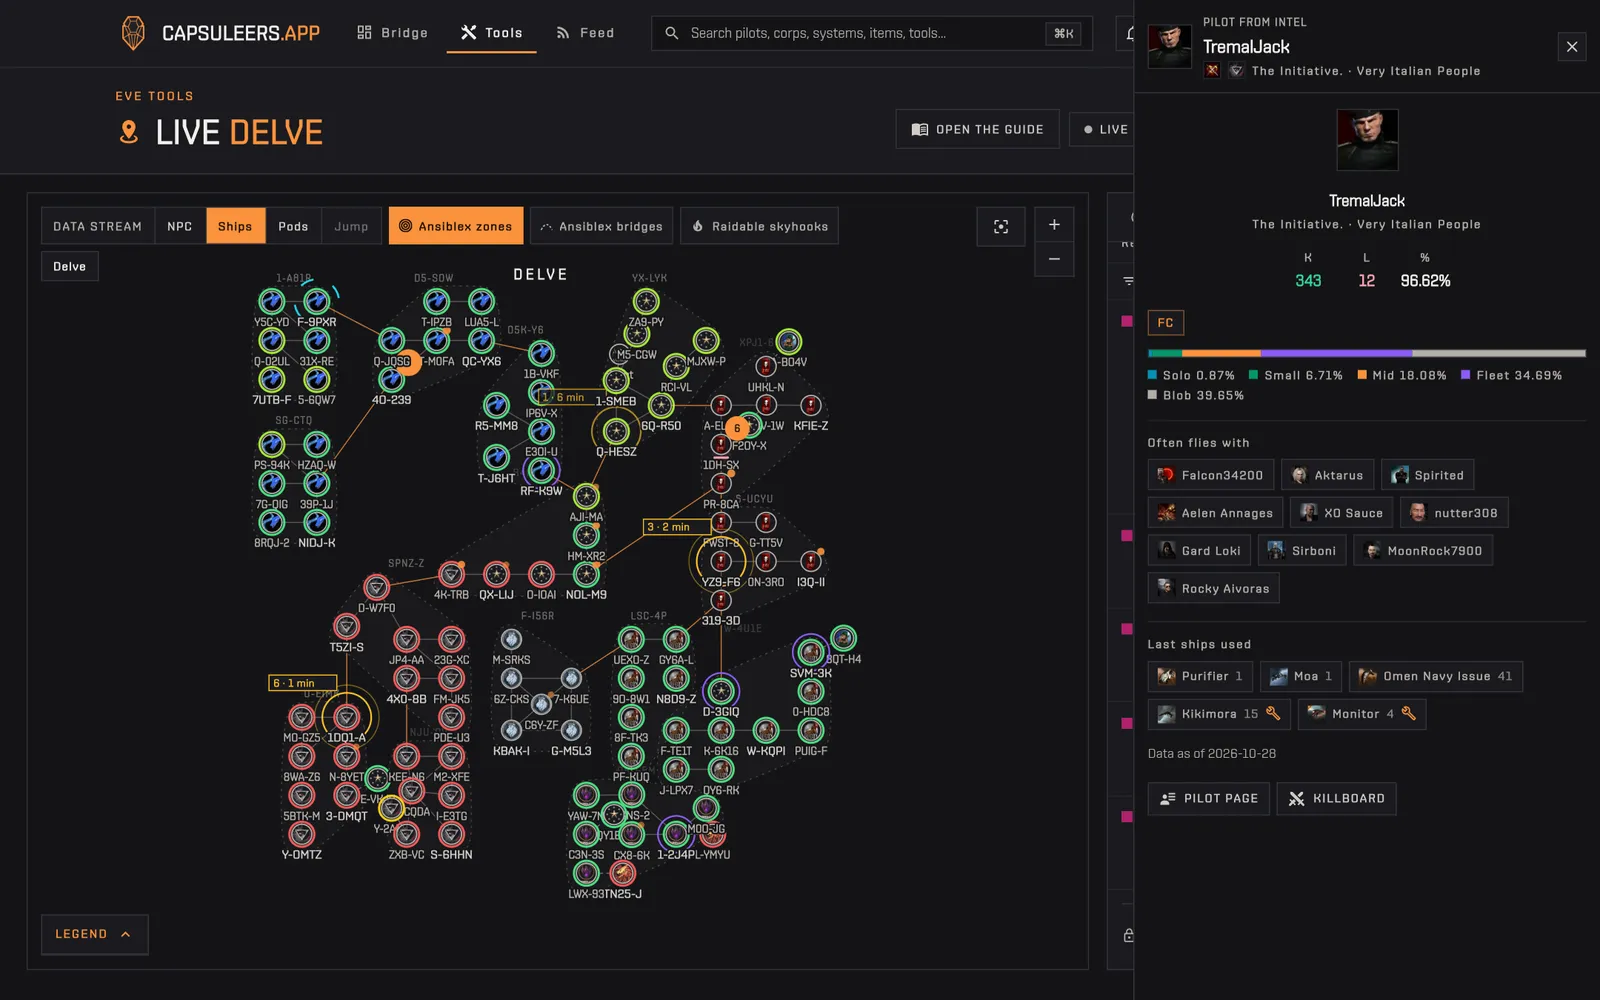Click the purple Fleet segment of bar
Screen dimensions: 1600x1000
[x=1336, y=353]
